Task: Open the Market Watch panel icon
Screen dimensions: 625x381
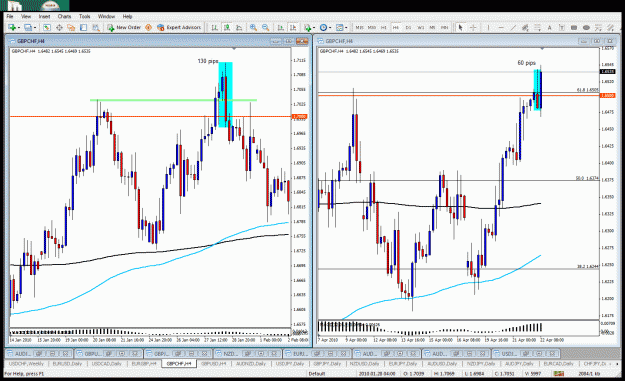Action: (x=47, y=27)
